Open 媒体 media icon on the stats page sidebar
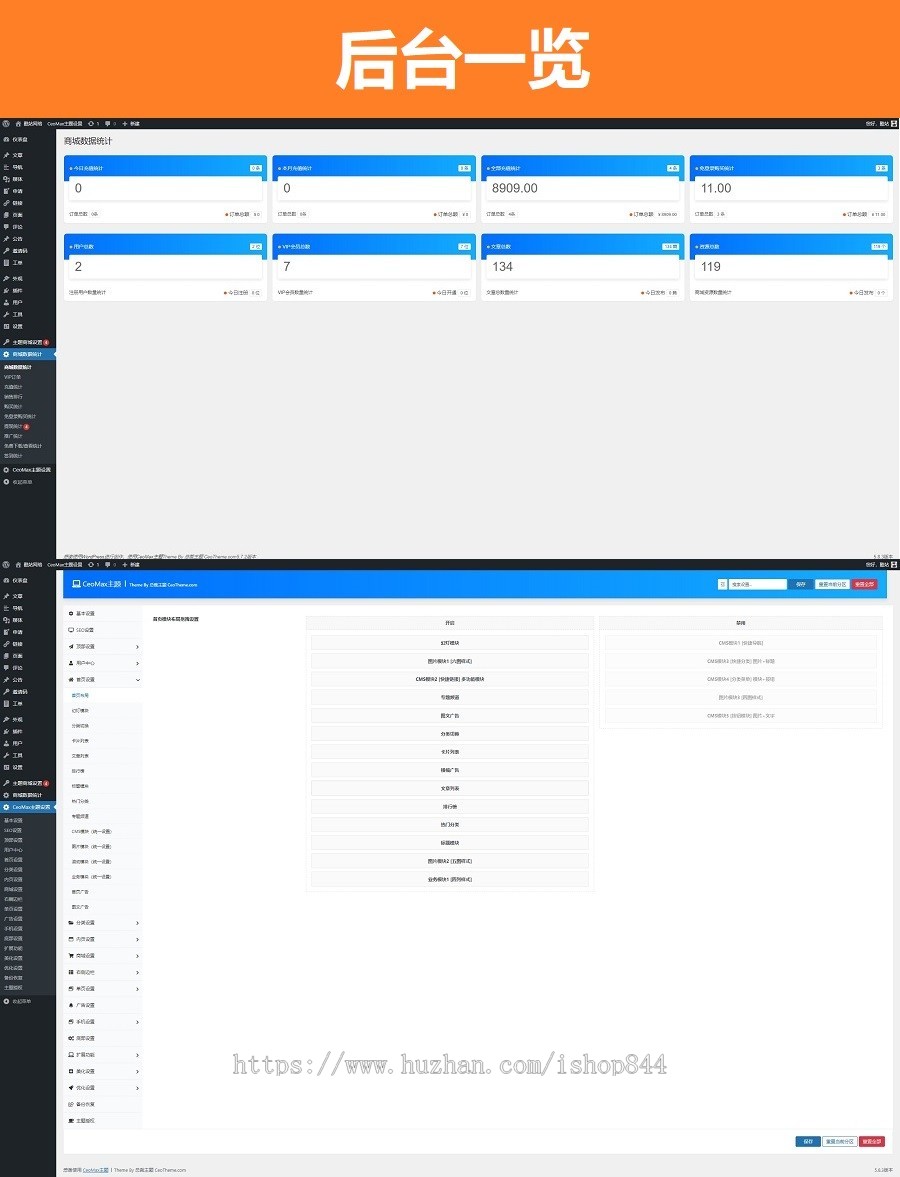Screen dimensions: 900x1177 pos(6,179)
